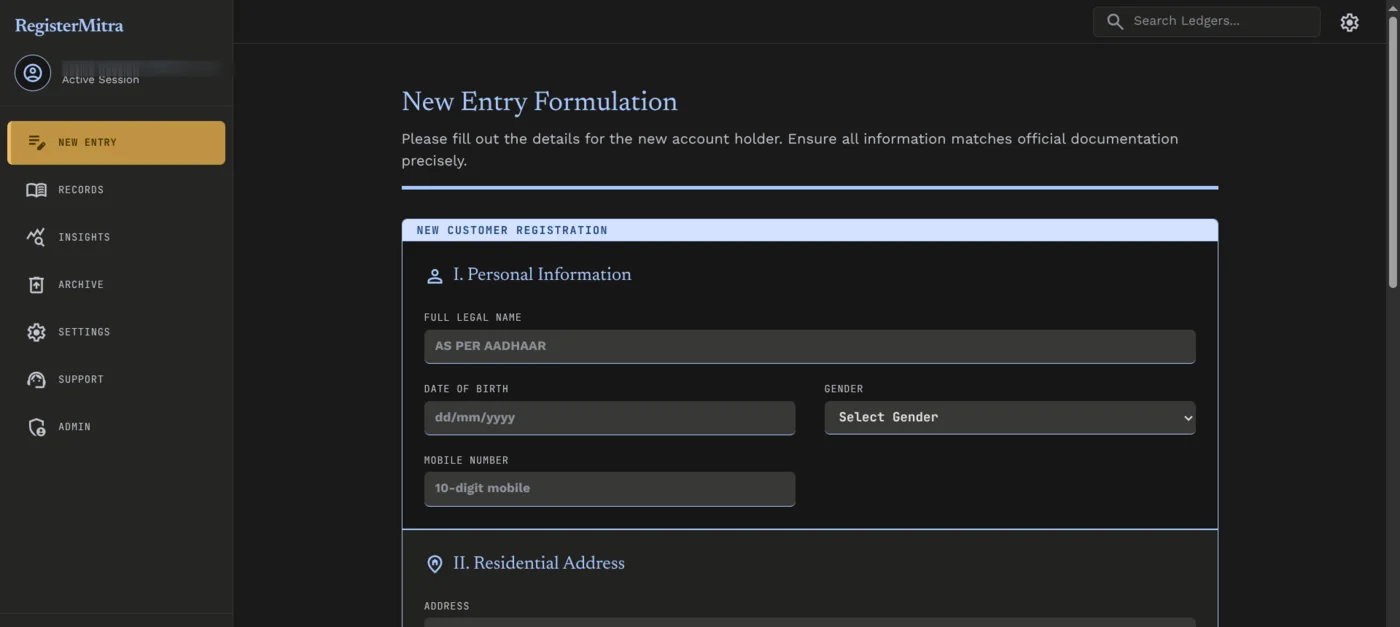The image size is (1400, 627).
Task: Open Insights in the sidebar
Action: click(116, 237)
